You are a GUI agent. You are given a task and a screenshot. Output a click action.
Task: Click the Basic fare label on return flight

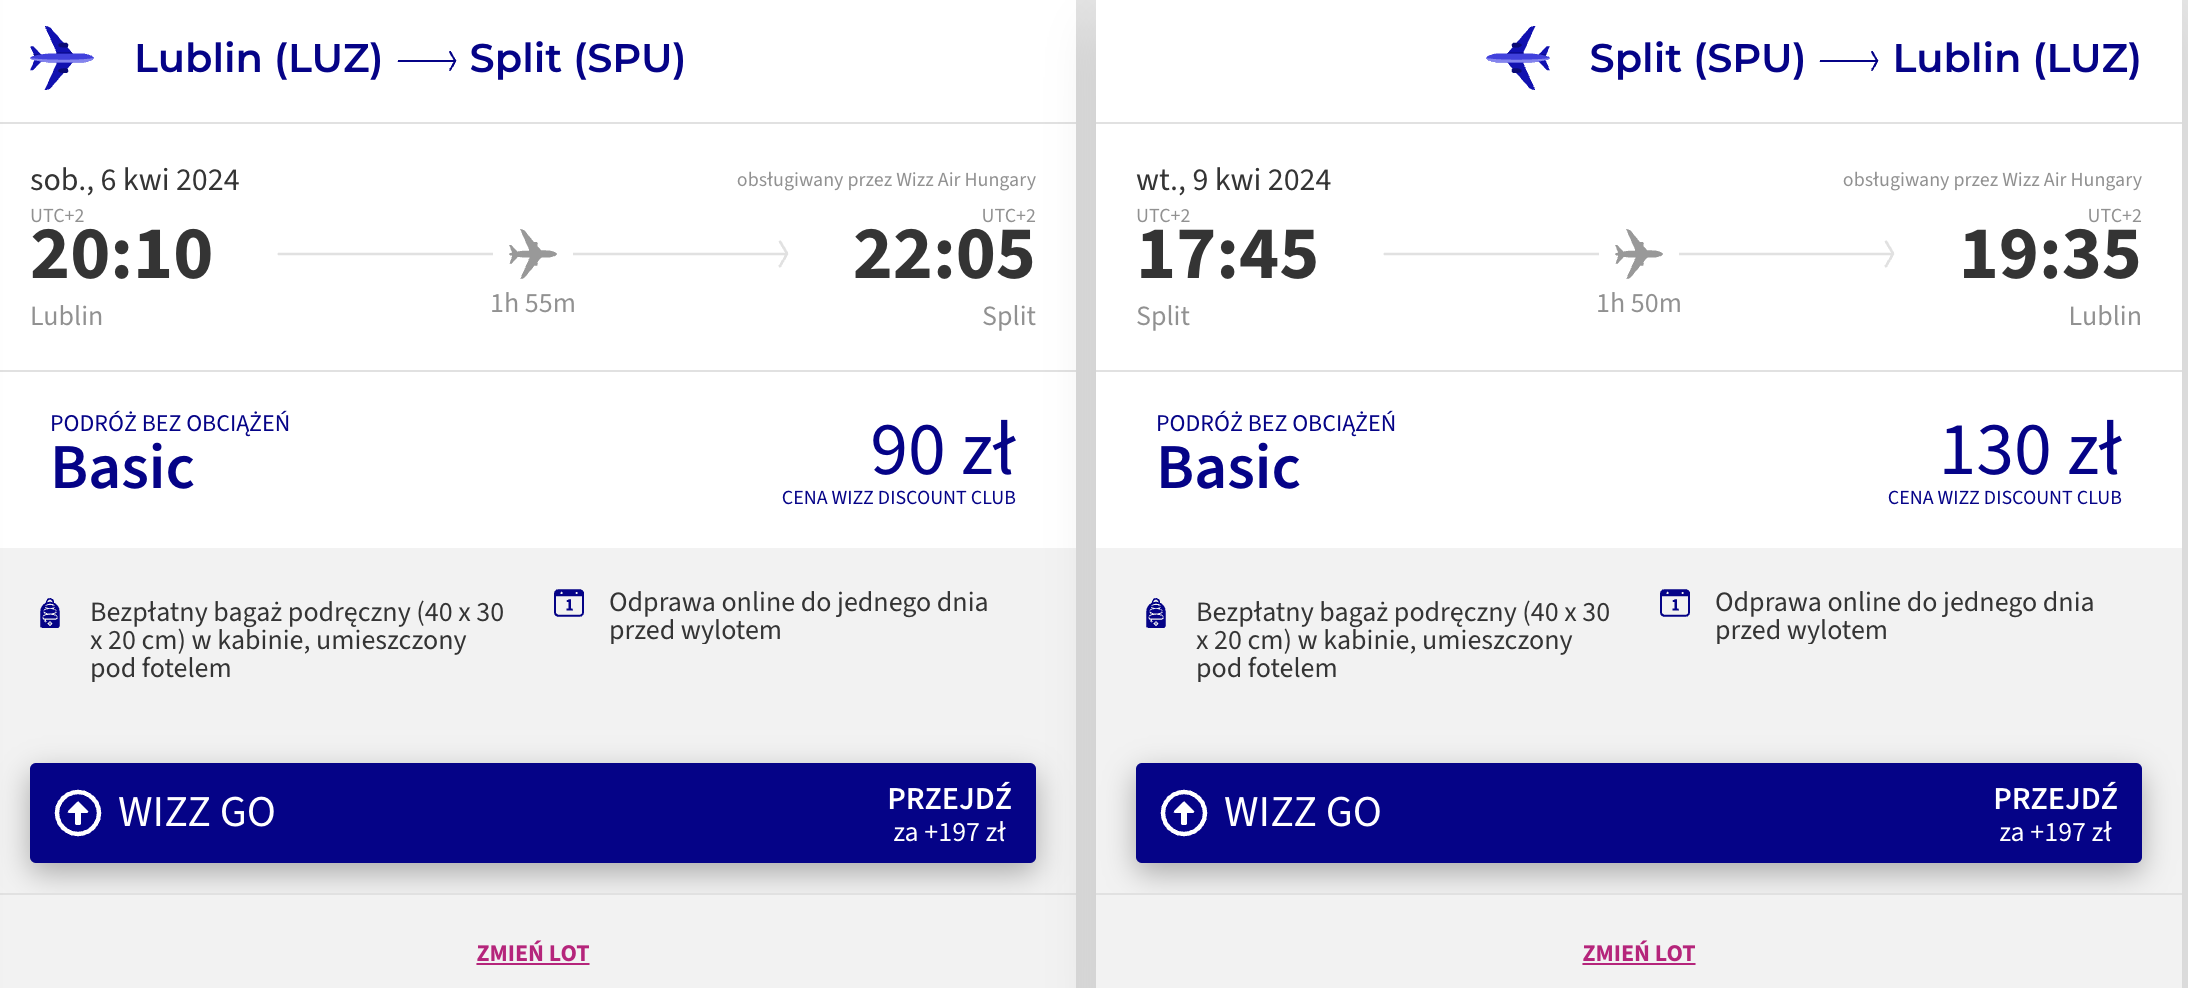coord(1229,468)
